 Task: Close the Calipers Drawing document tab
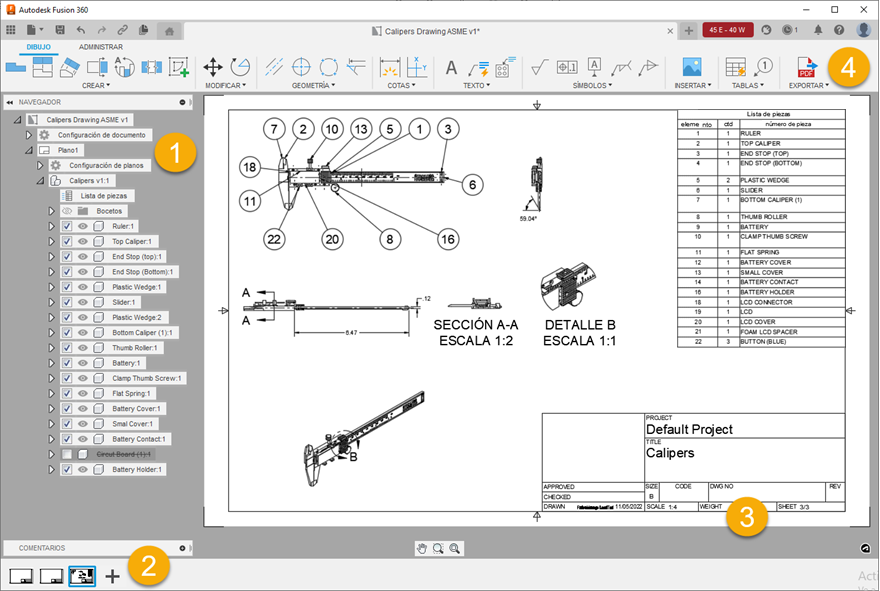pyautogui.click(x=670, y=31)
